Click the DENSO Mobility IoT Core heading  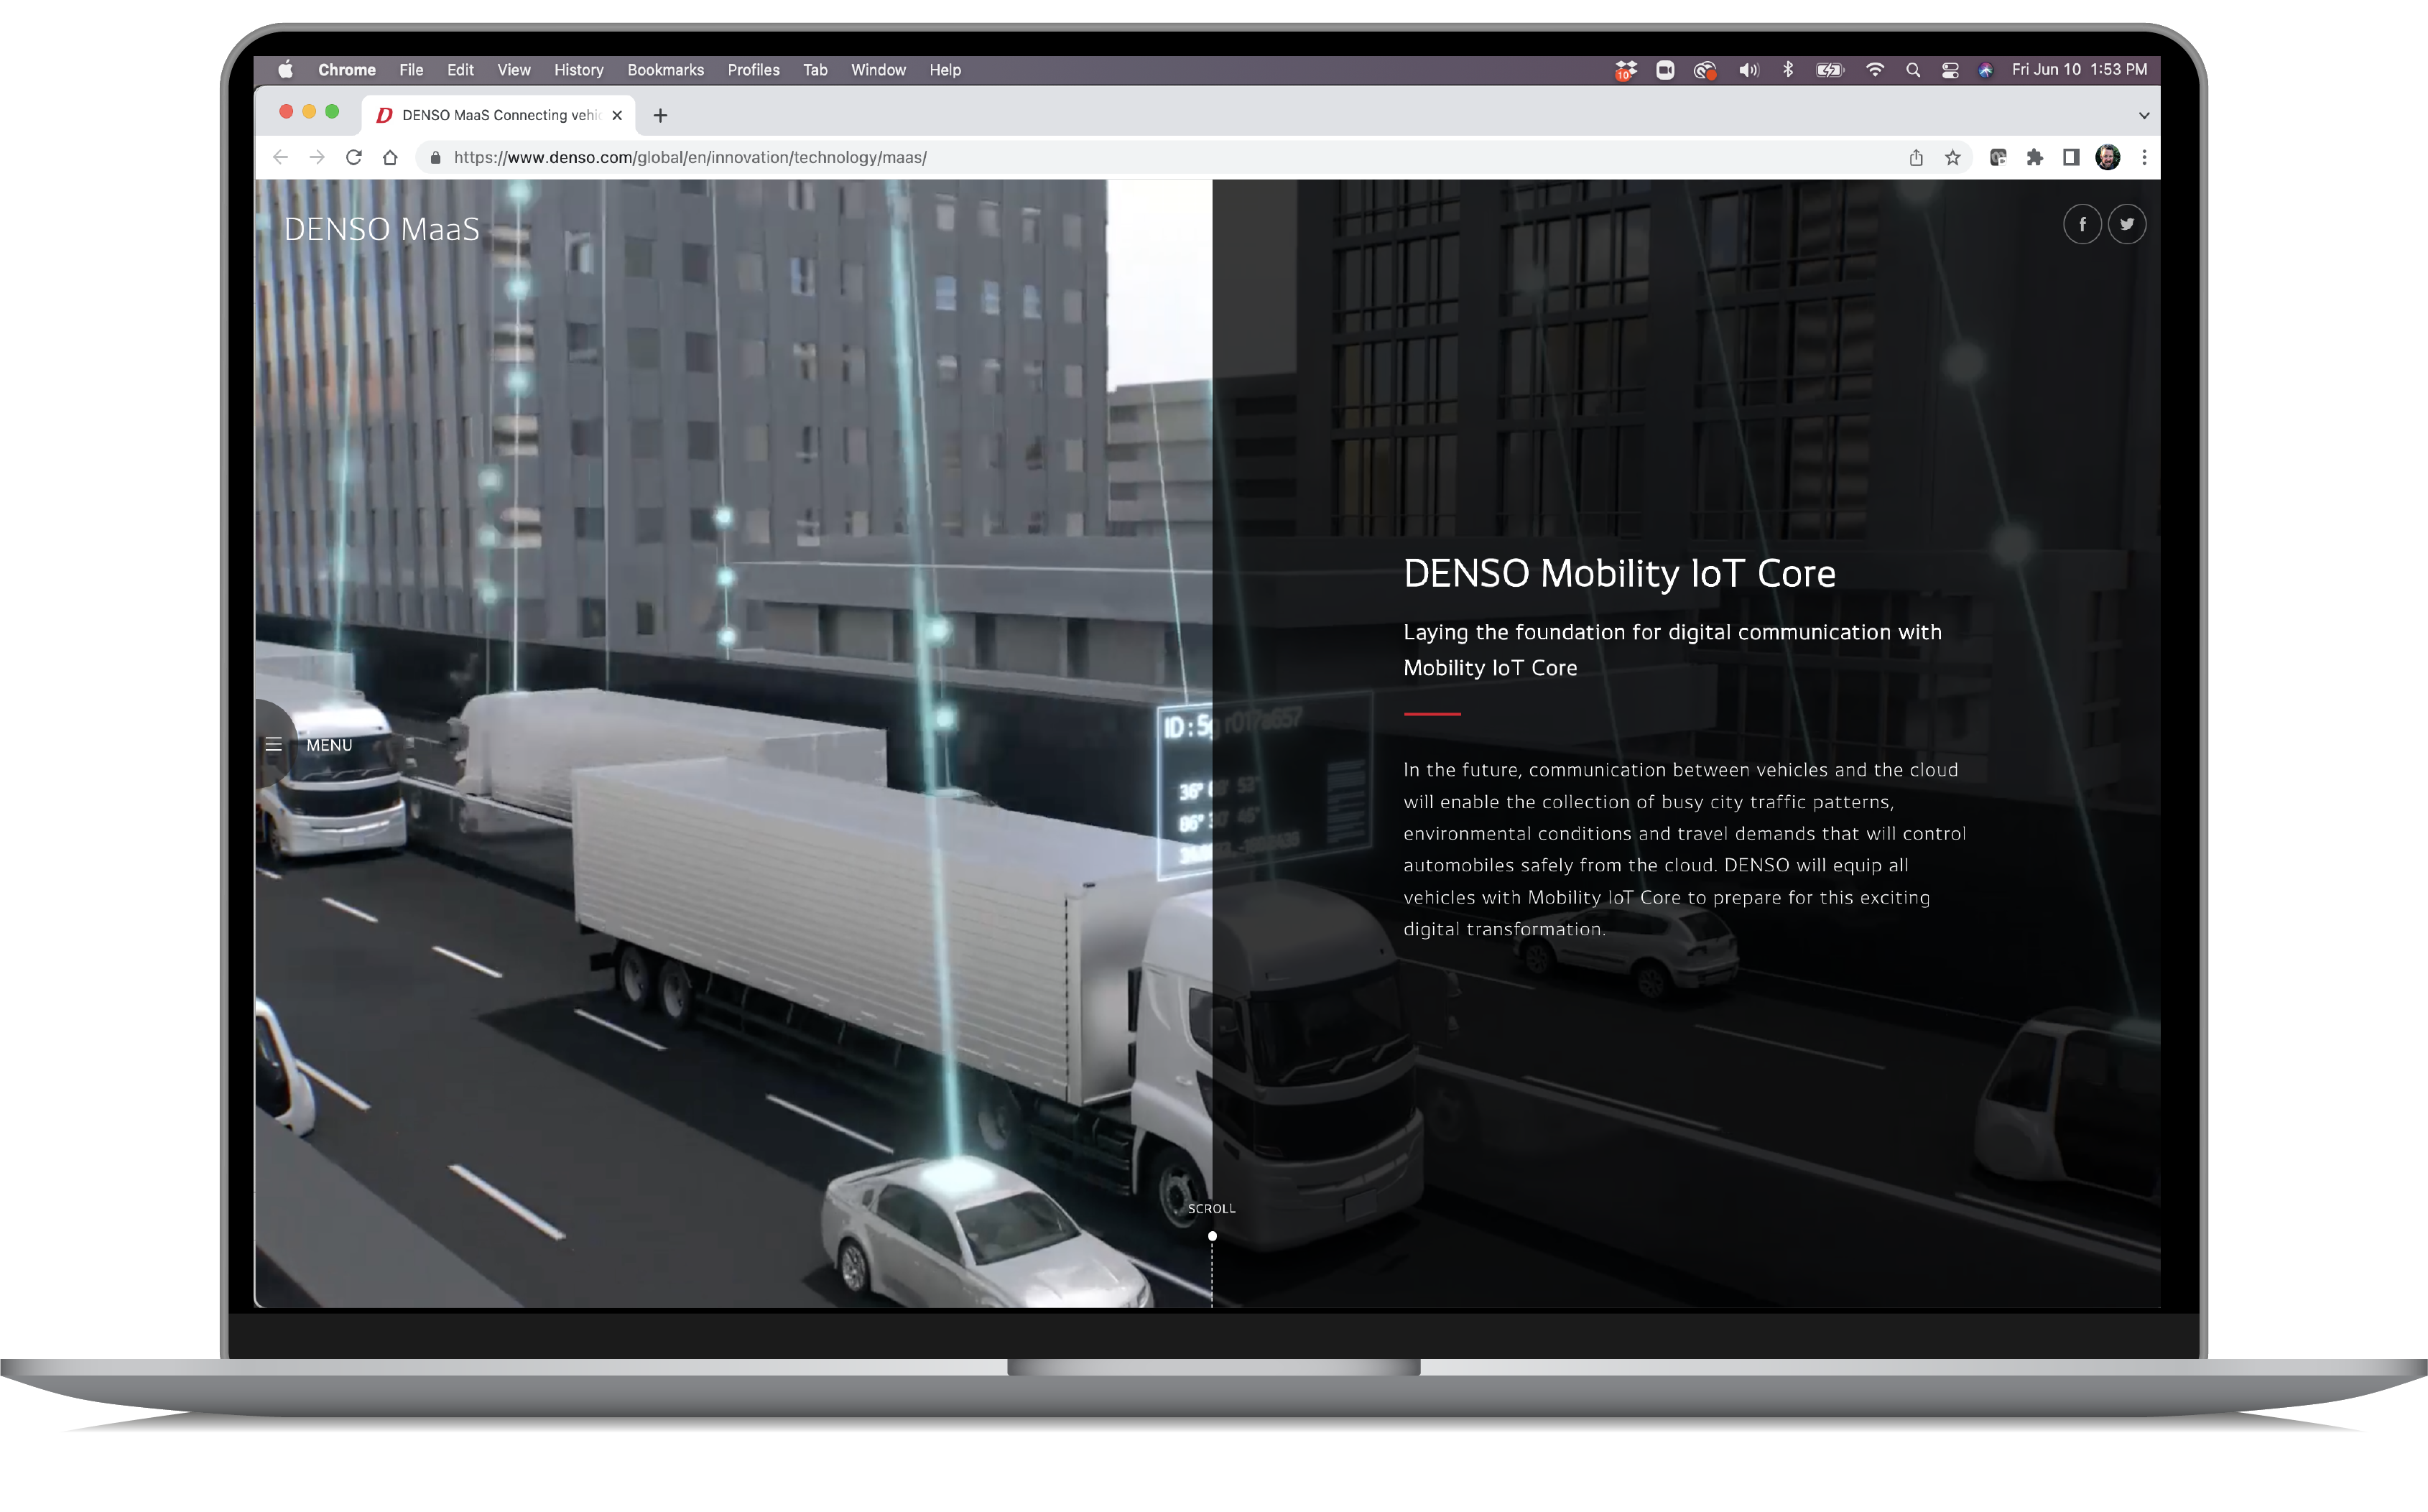pyautogui.click(x=1619, y=573)
